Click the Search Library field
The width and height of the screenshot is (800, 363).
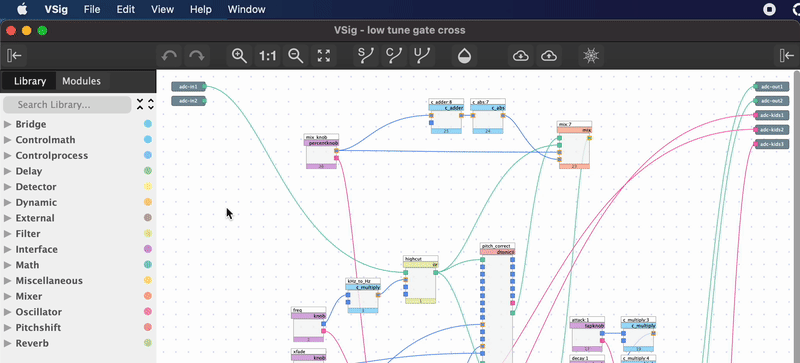67,105
